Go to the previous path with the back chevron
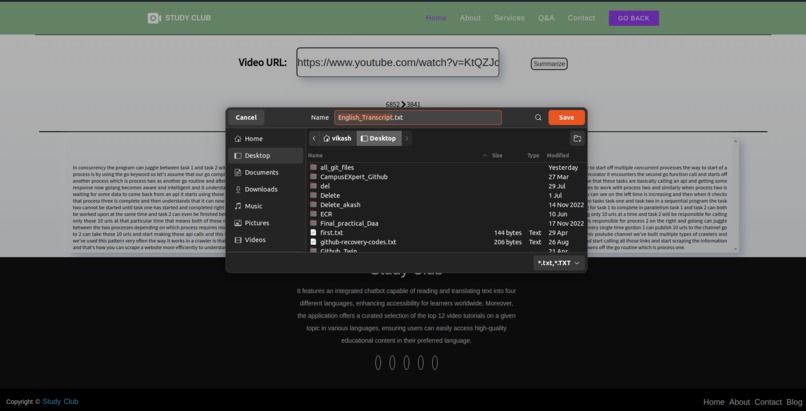The height and width of the screenshot is (411, 806). coord(314,139)
